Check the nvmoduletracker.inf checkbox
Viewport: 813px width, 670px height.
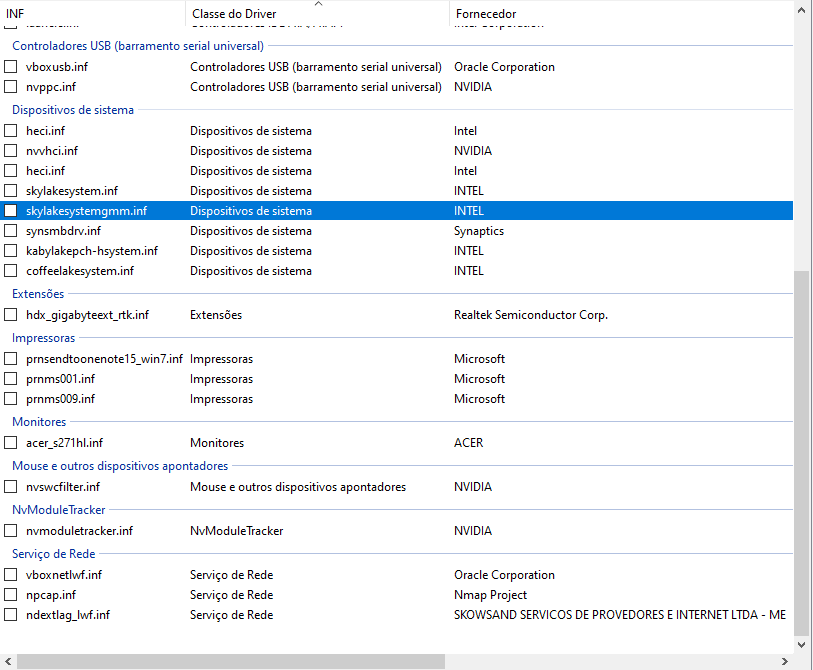(x=10, y=531)
